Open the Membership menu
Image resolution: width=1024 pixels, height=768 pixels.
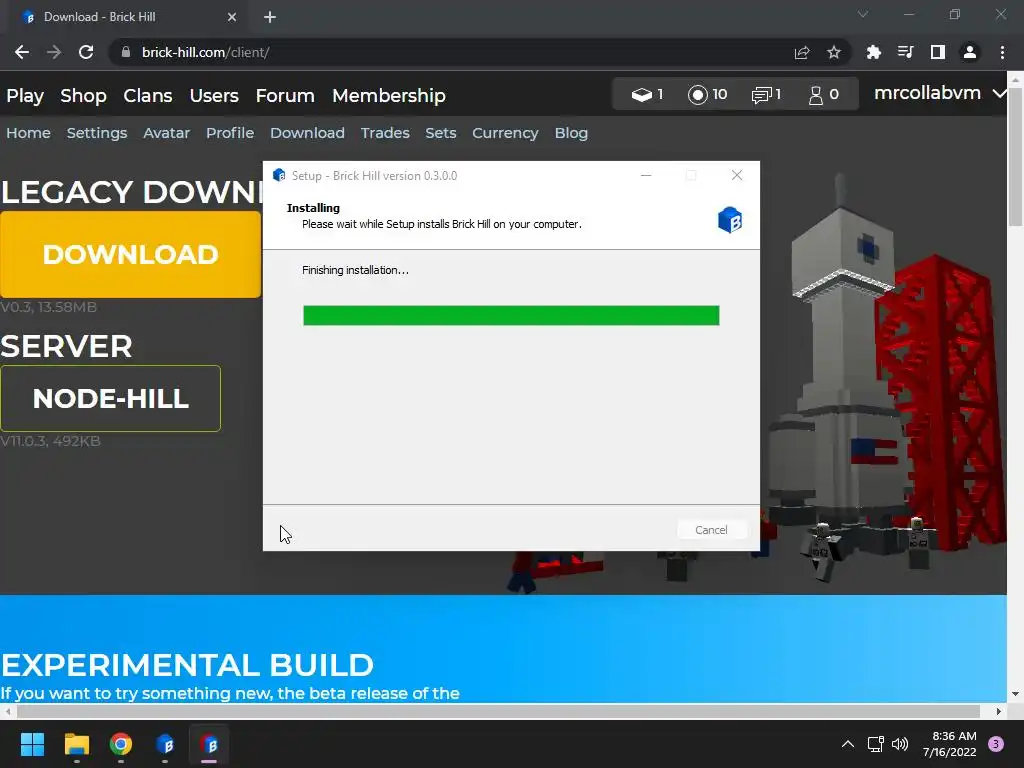[389, 95]
